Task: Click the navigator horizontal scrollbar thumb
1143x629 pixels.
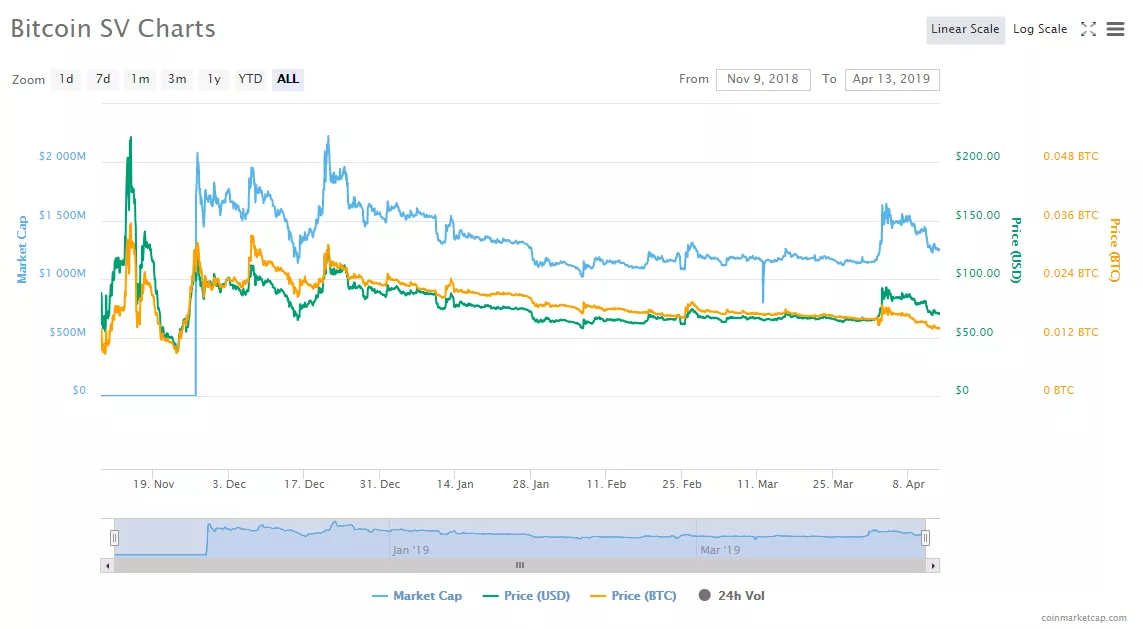Action: click(519, 565)
